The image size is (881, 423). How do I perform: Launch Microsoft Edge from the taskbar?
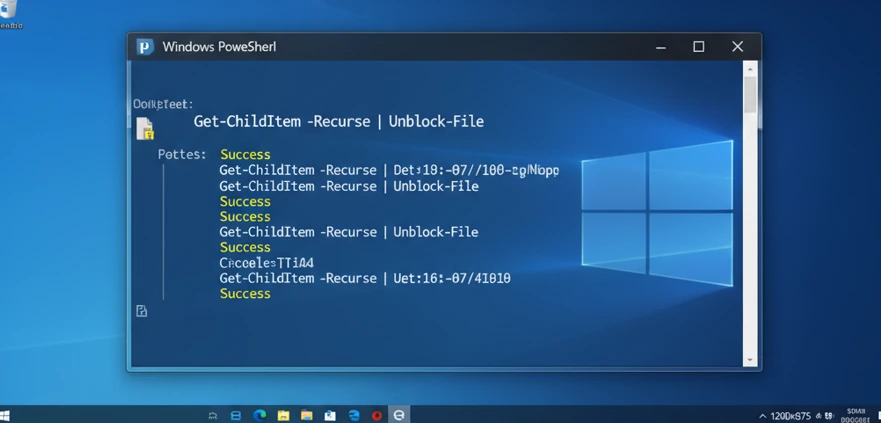260,415
